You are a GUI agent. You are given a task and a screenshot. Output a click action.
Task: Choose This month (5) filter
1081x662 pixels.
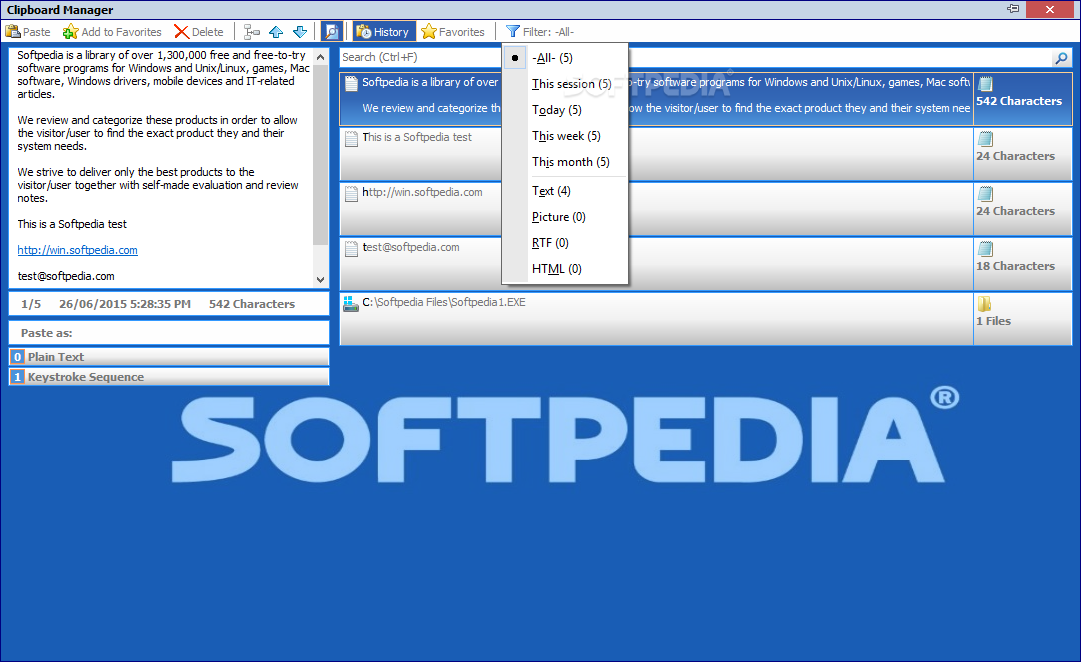[x=565, y=162]
